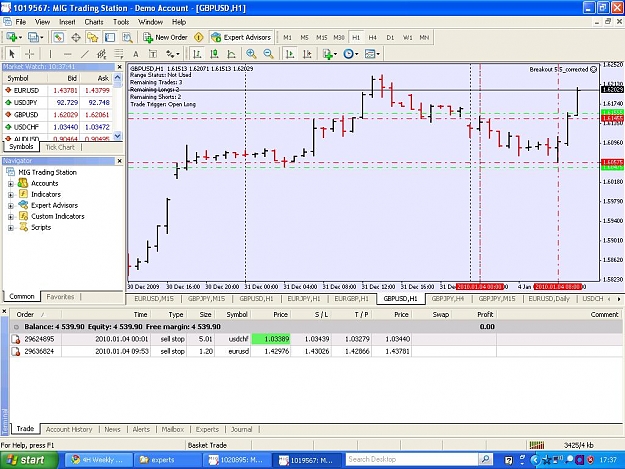Select GBPUSD row in Market Watch
625x469 pixels.
pyautogui.click(x=58, y=115)
